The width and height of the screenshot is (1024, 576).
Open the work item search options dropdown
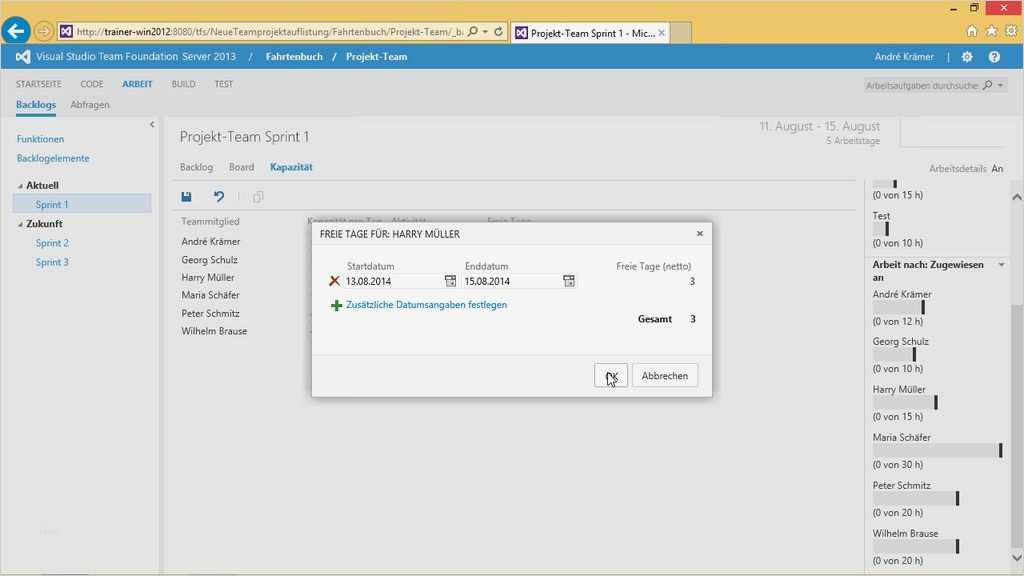(x=1000, y=85)
